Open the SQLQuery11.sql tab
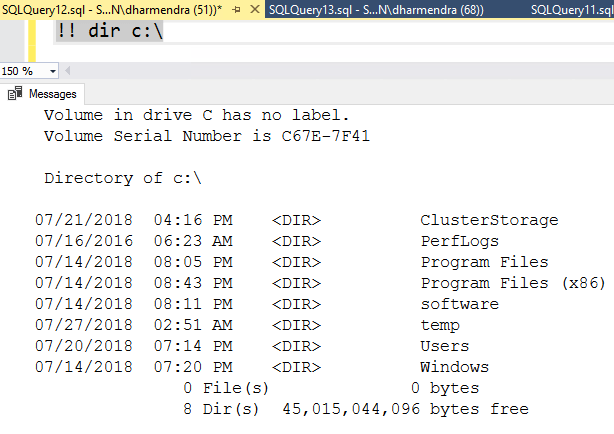The image size is (614, 434). (x=572, y=9)
